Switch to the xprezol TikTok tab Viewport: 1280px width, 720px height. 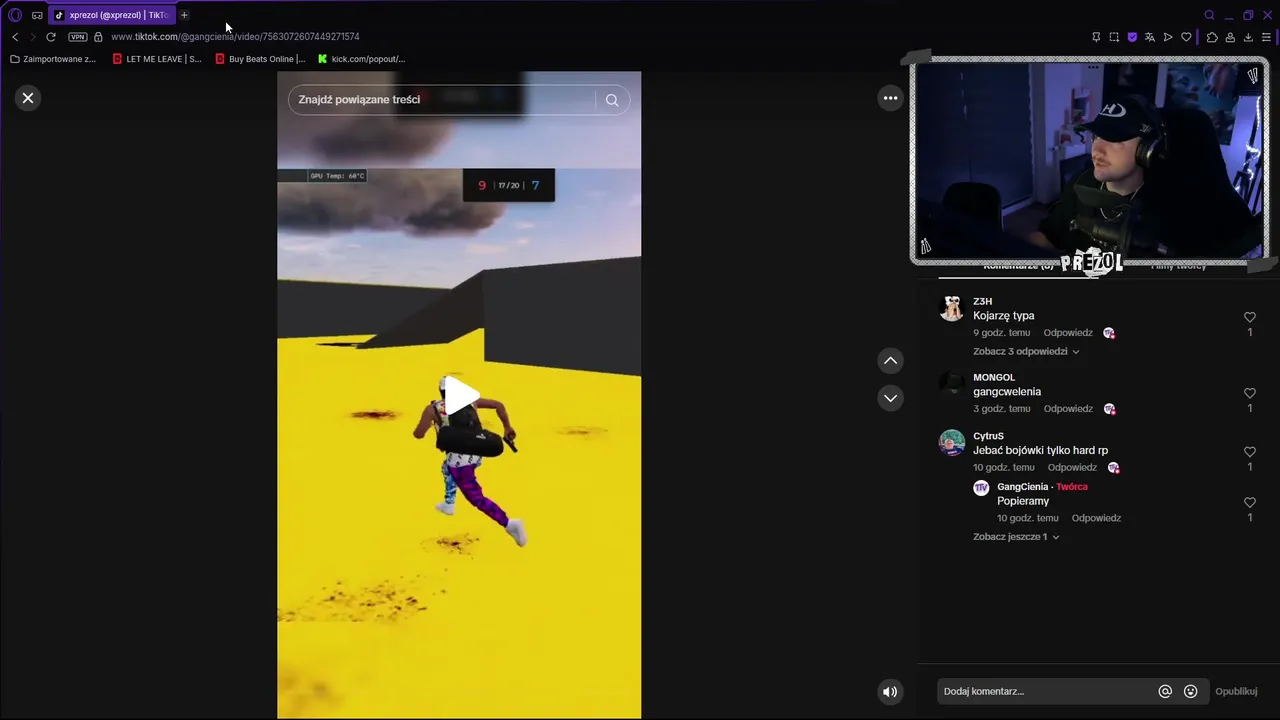click(x=112, y=15)
